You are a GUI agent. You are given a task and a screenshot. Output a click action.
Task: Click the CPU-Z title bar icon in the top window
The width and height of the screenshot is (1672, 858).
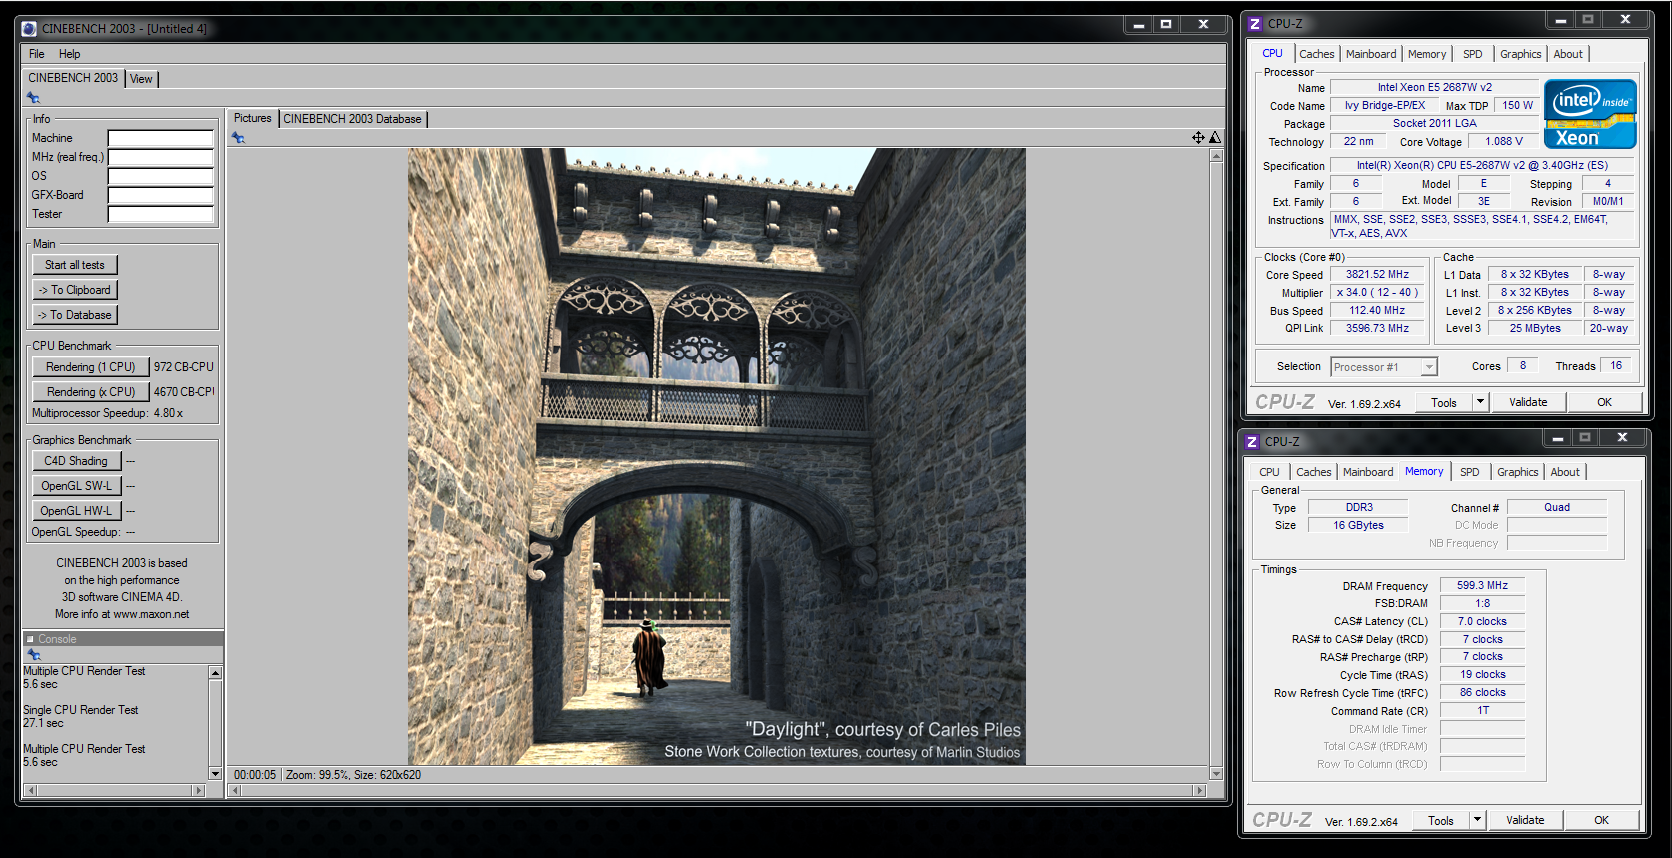1255,23
